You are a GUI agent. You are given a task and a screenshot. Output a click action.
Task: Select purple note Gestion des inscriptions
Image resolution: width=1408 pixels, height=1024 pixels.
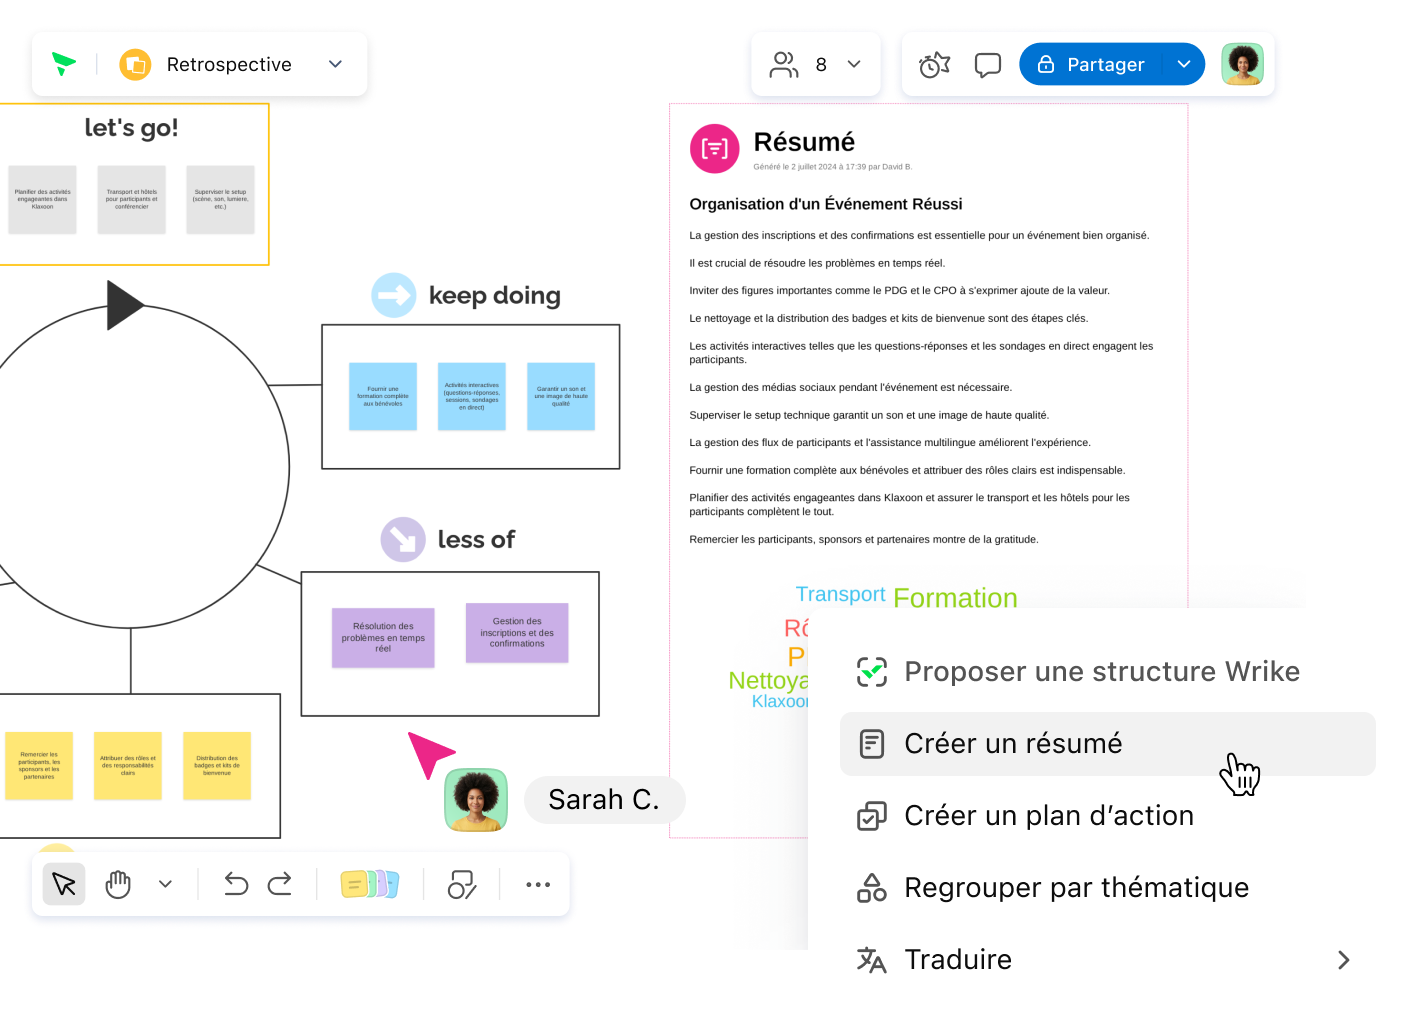(x=517, y=633)
